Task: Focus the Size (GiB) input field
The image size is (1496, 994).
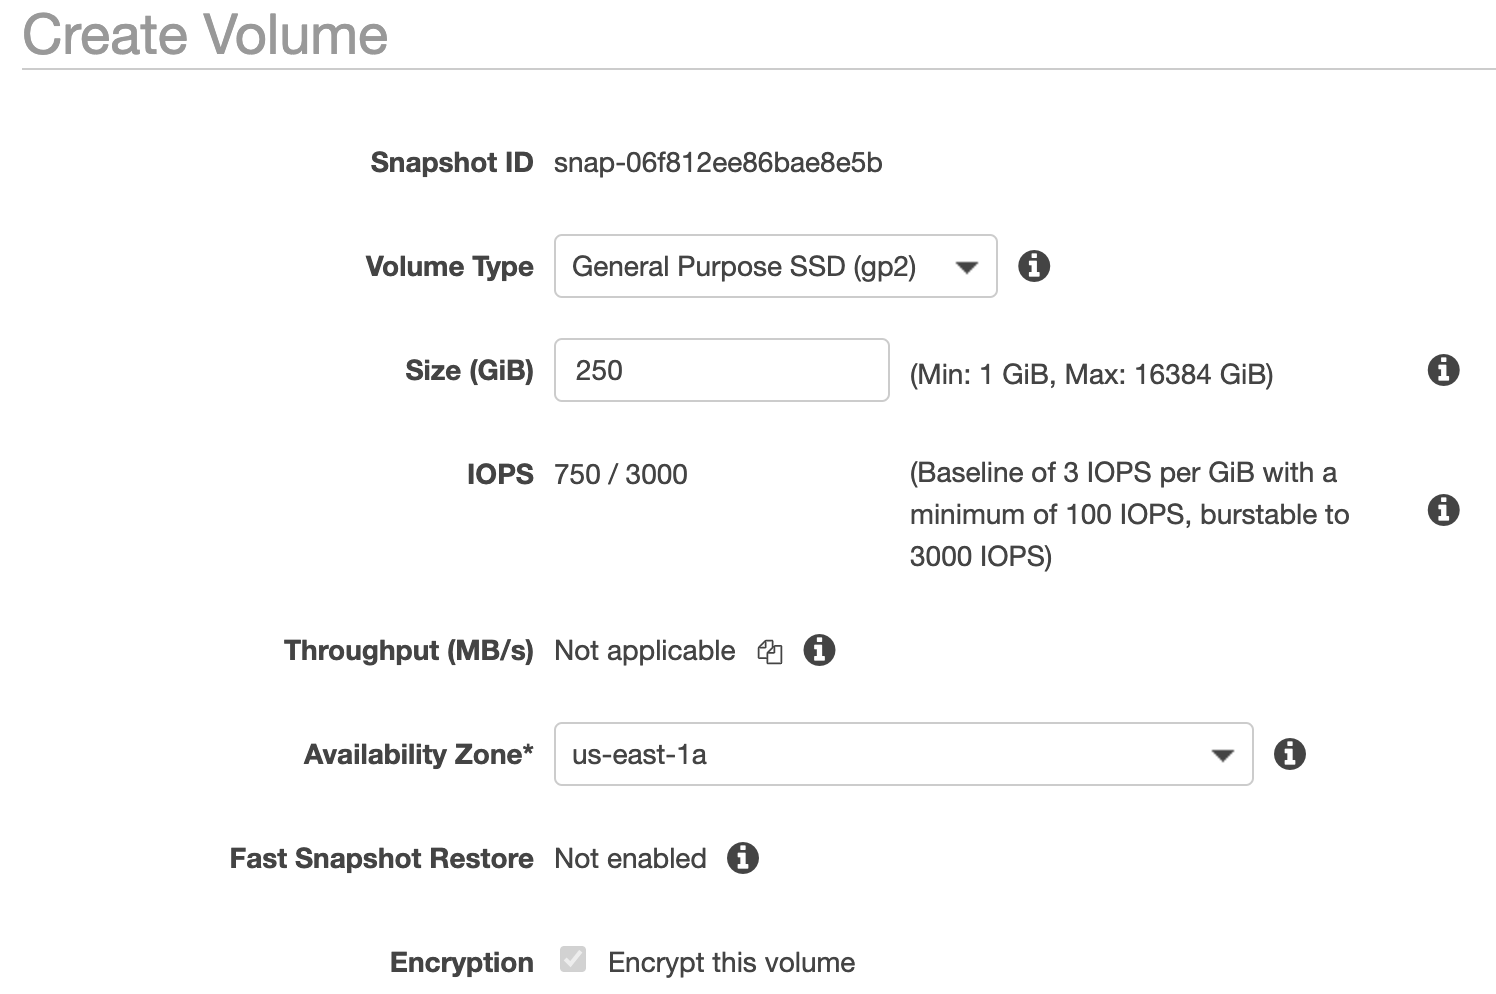Action: click(721, 370)
